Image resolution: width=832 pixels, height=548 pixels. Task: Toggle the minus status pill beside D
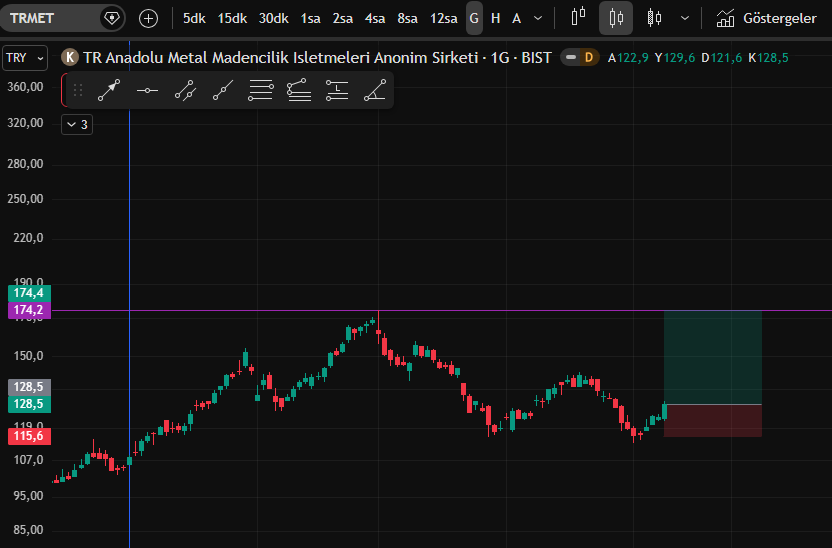tap(571, 57)
